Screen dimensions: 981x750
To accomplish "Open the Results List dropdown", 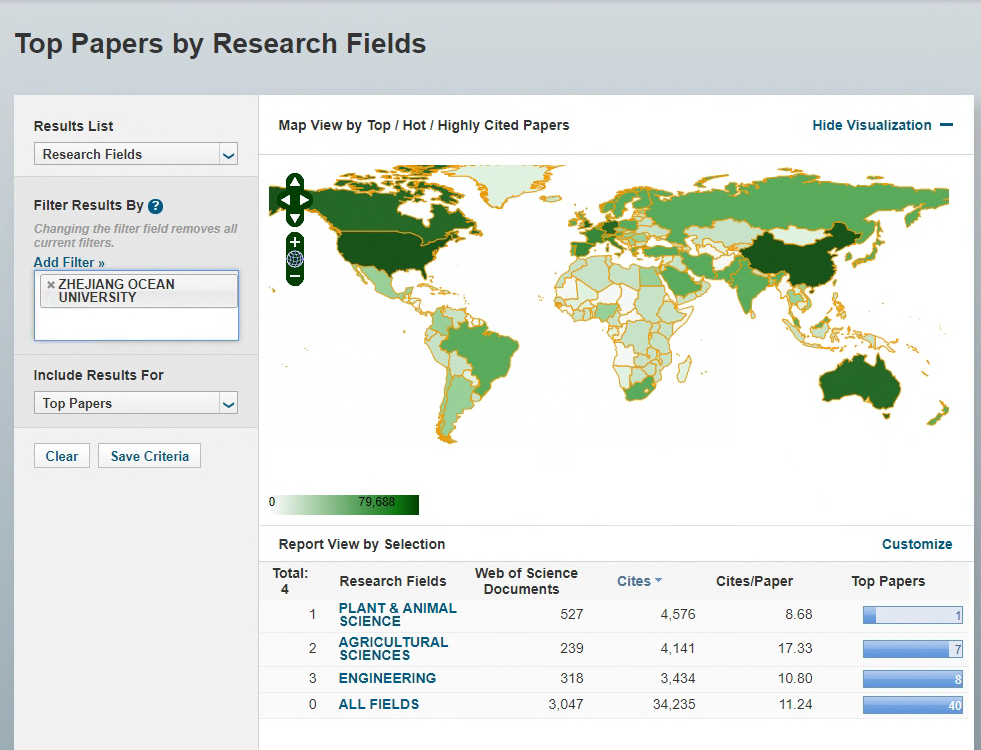I will click(x=136, y=154).
